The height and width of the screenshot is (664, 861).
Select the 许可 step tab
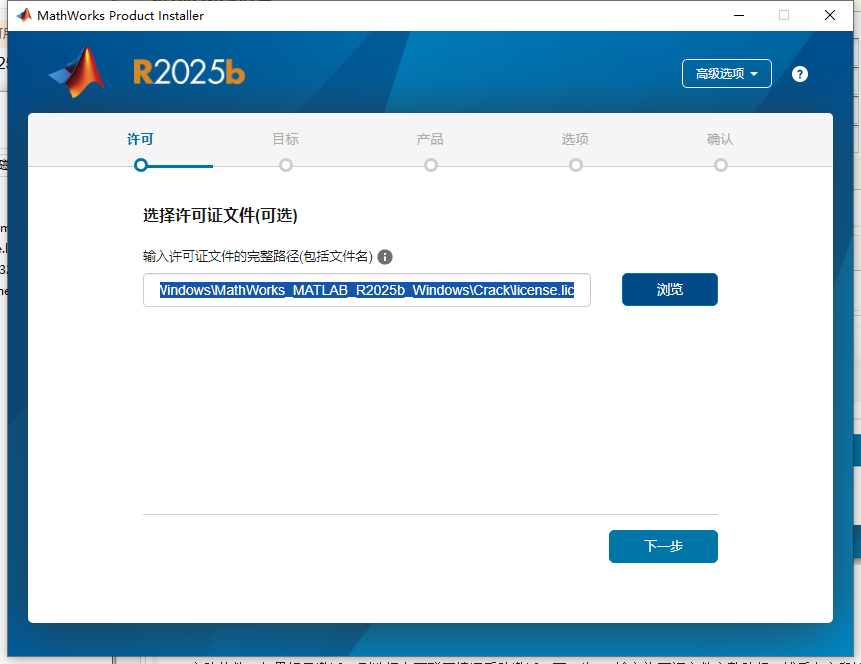(x=141, y=140)
